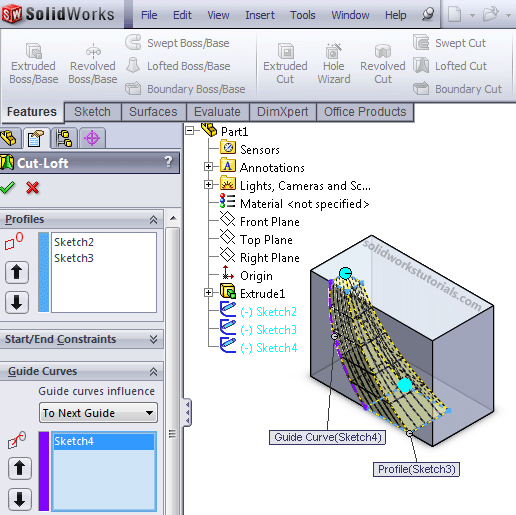This screenshot has width=516, height=515.
Task: Open the File menu
Action: click(149, 15)
